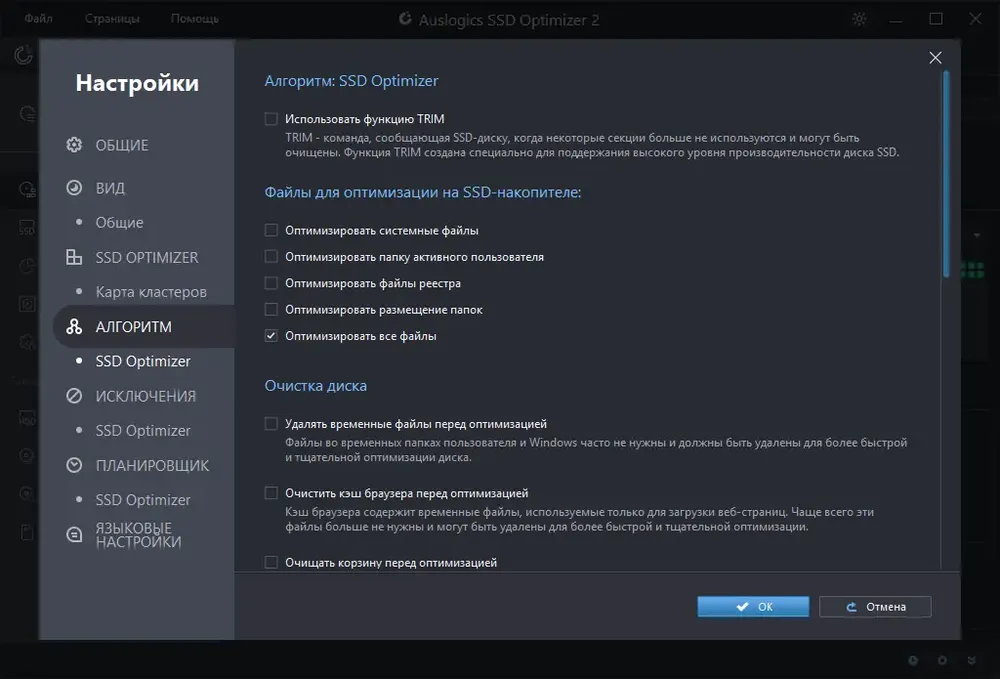
Task: Tick Удалять временные файлы перед оптимизацией
Action: click(271, 424)
